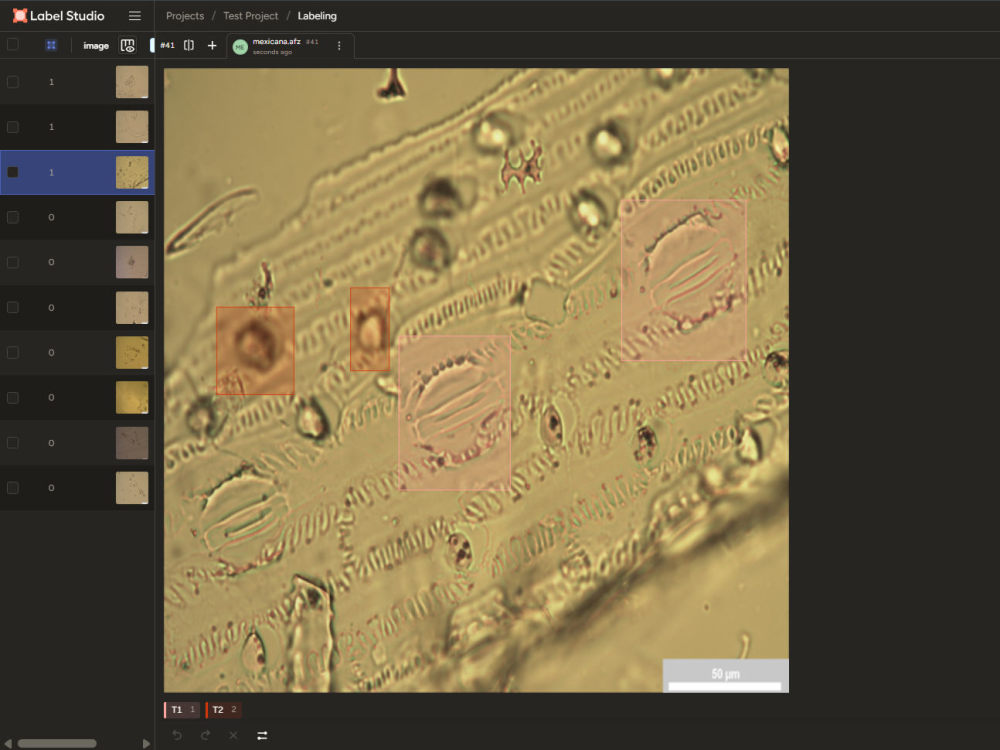Select annotation tab #41

coord(167,45)
